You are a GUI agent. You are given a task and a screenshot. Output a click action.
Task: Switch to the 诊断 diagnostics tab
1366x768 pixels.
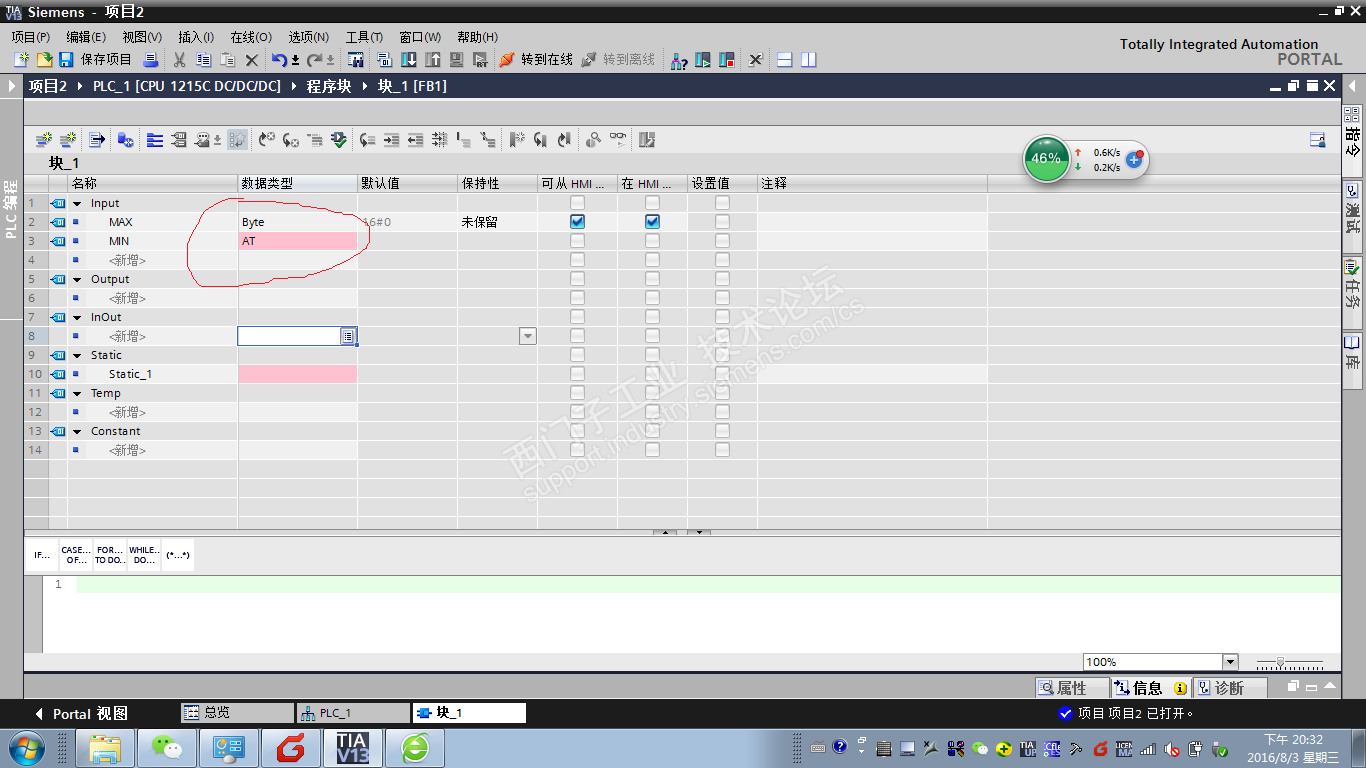(x=1230, y=688)
